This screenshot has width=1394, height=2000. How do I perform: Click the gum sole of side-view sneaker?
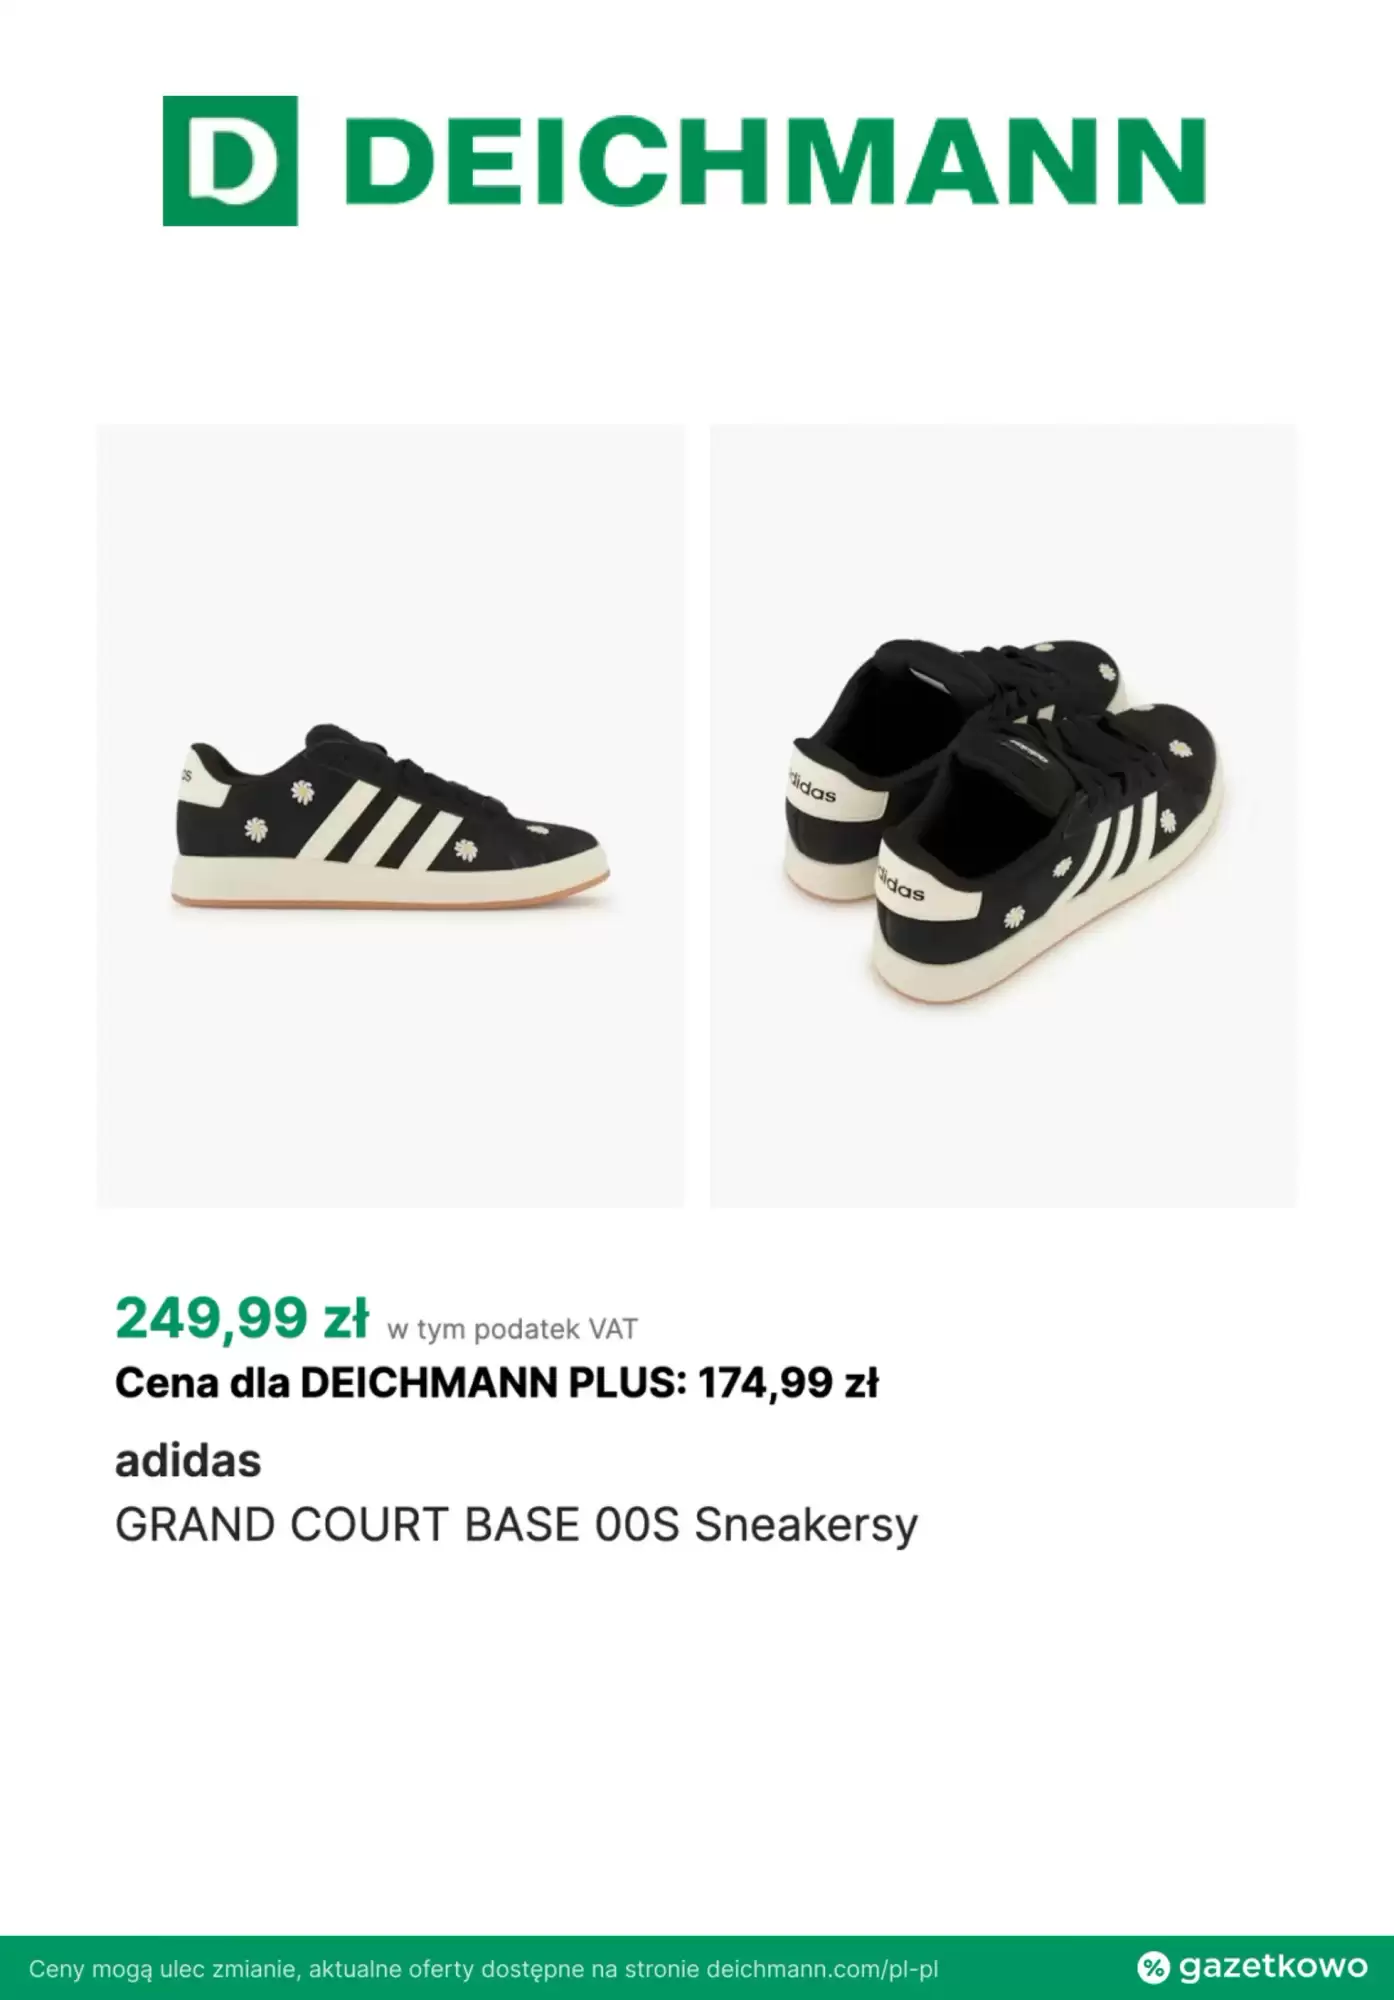(x=390, y=903)
